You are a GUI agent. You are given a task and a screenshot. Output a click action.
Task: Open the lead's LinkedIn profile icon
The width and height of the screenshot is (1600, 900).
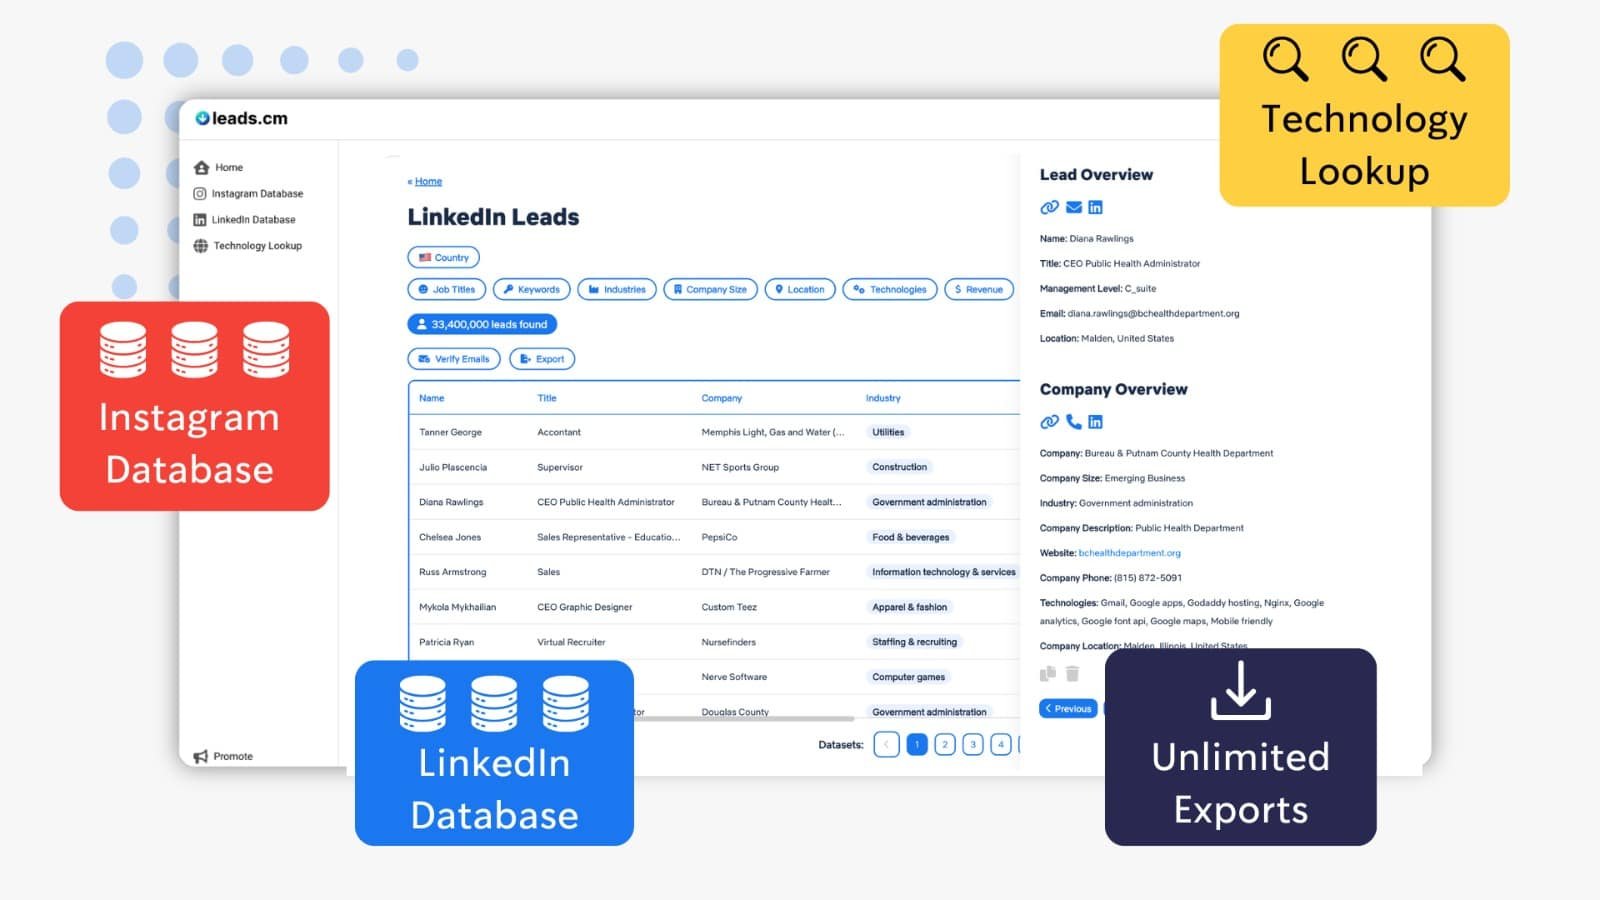[x=1095, y=207]
